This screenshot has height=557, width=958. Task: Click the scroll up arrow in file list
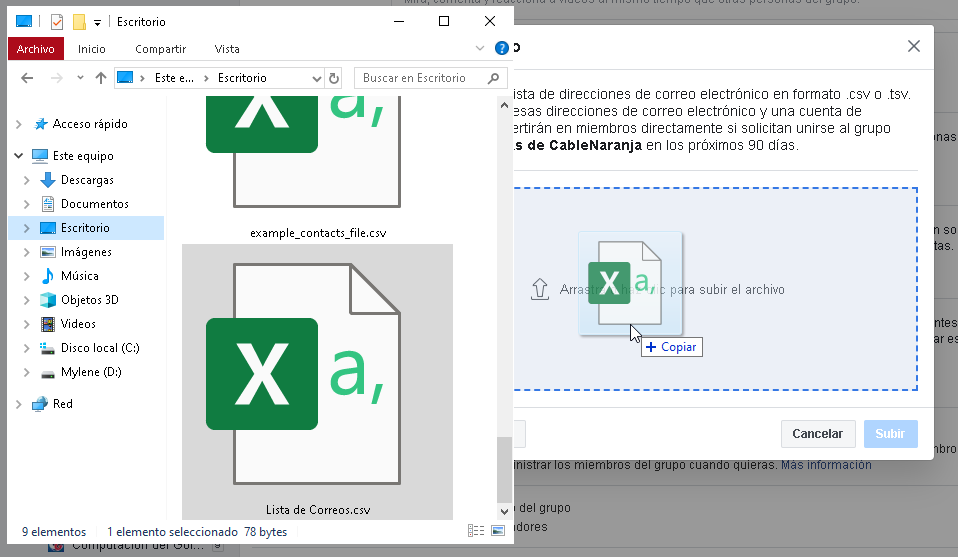(x=504, y=105)
